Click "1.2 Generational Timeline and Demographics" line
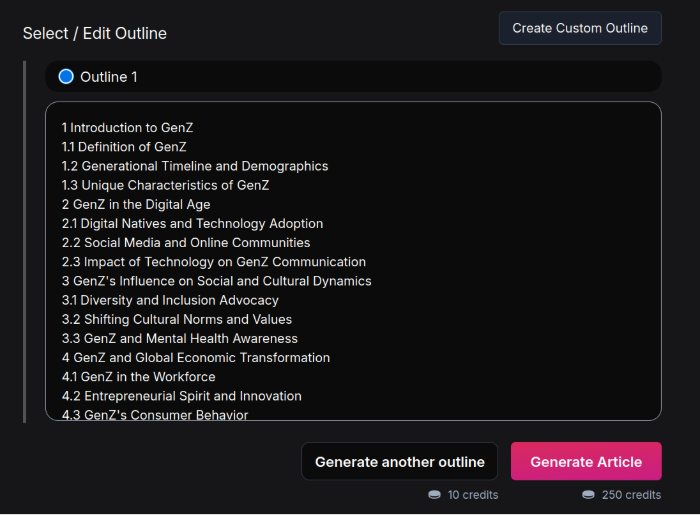The image size is (700, 515). click(195, 166)
